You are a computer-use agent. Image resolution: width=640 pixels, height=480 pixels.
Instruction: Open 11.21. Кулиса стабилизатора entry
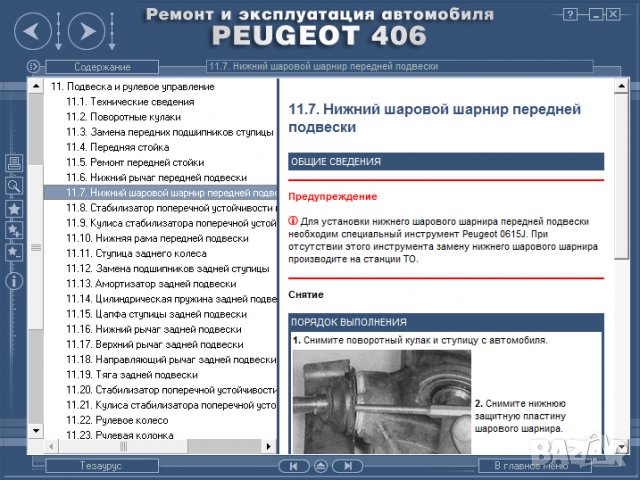(171, 405)
